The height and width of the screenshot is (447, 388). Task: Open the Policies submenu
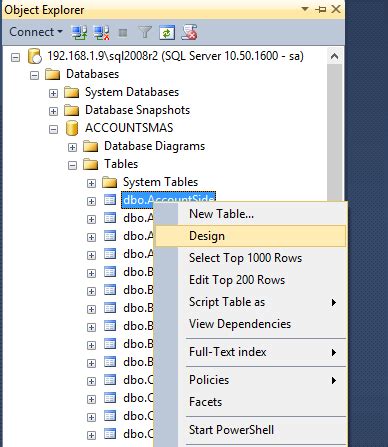(251, 380)
